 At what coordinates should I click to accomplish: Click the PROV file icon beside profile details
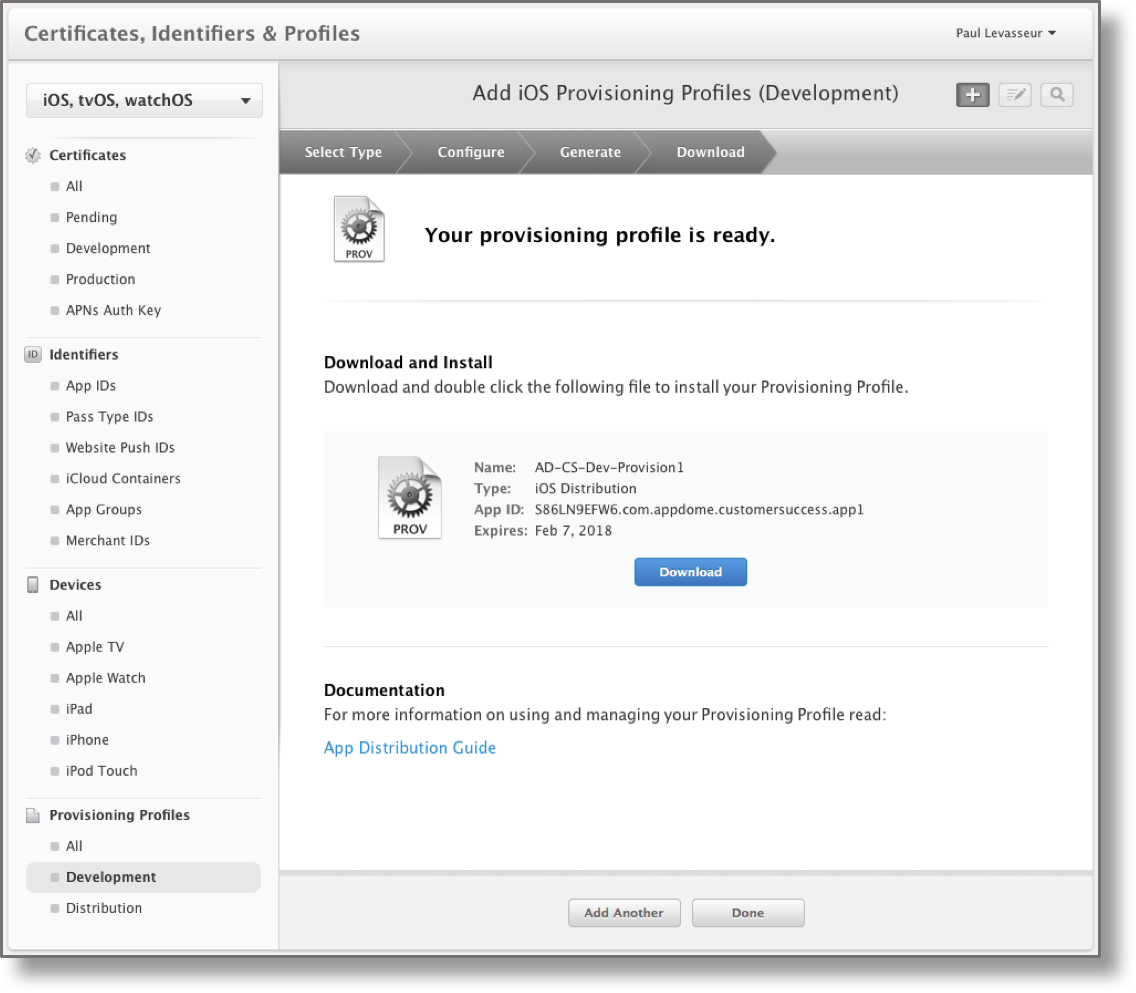pyautogui.click(x=409, y=498)
